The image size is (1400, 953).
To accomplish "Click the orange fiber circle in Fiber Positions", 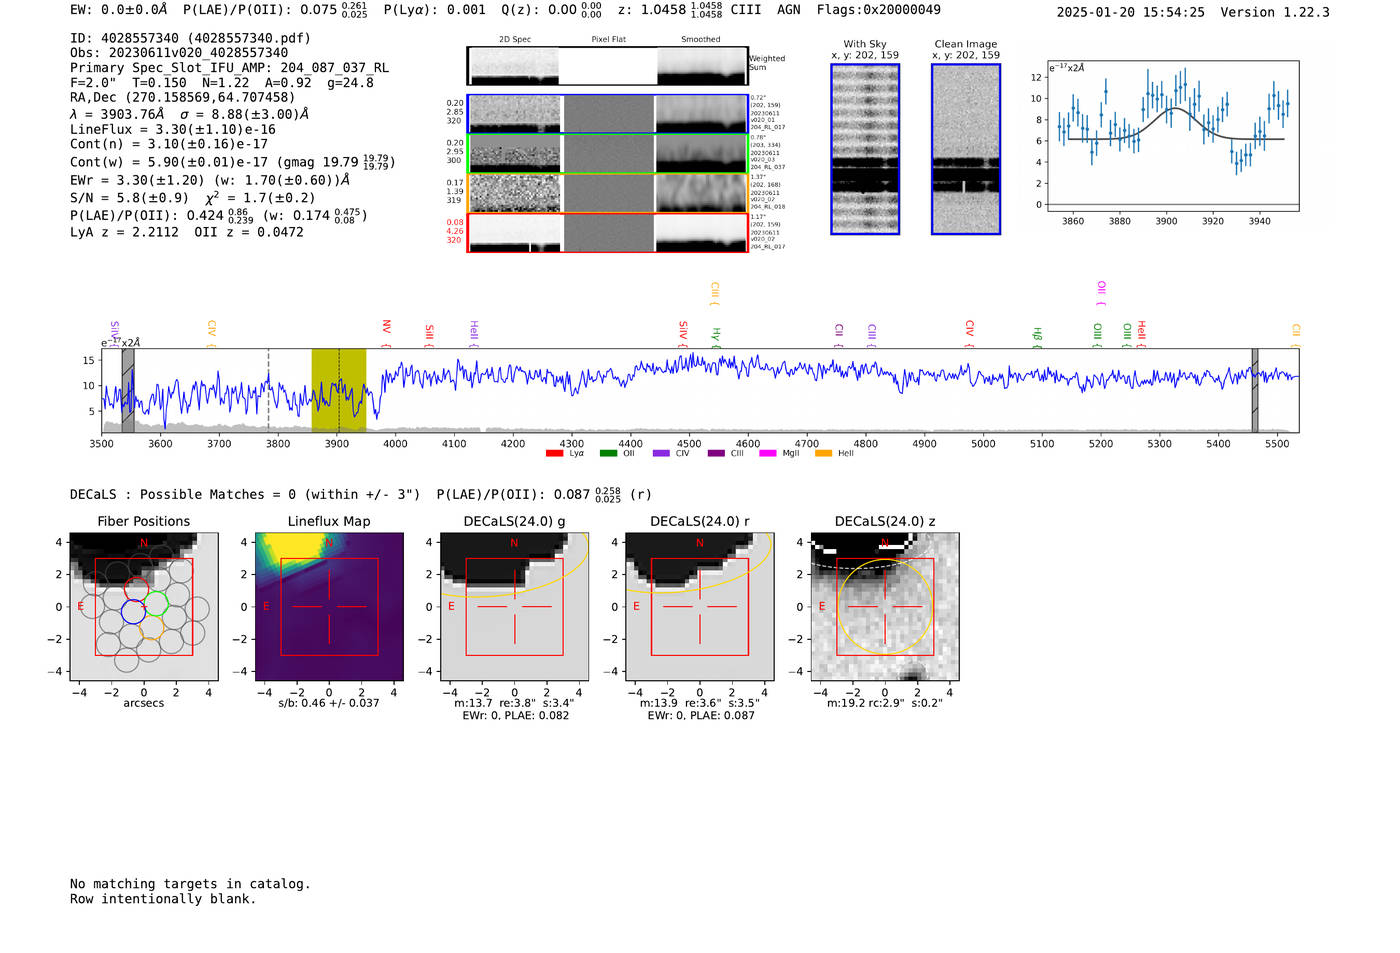I will [x=151, y=627].
